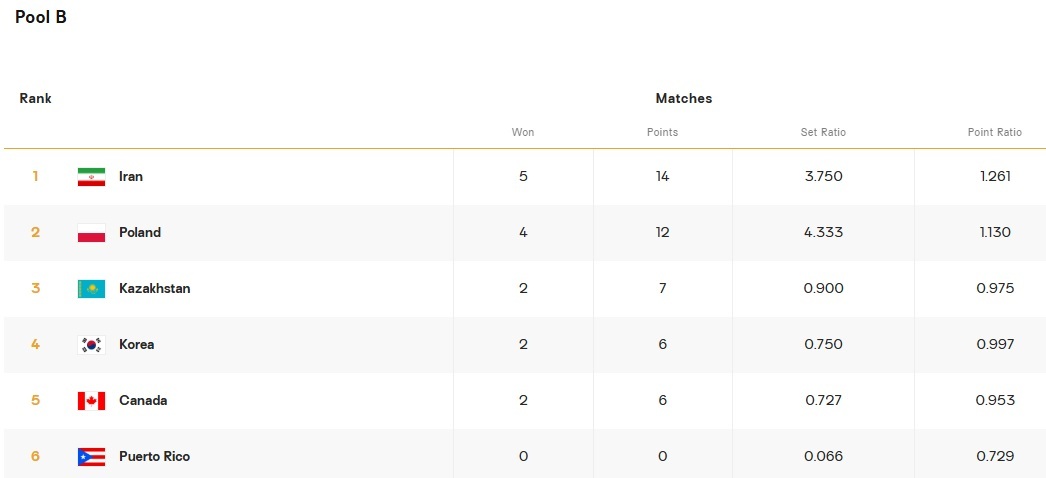Click the Rank column header
This screenshot has width=1046, height=478.
[36, 99]
